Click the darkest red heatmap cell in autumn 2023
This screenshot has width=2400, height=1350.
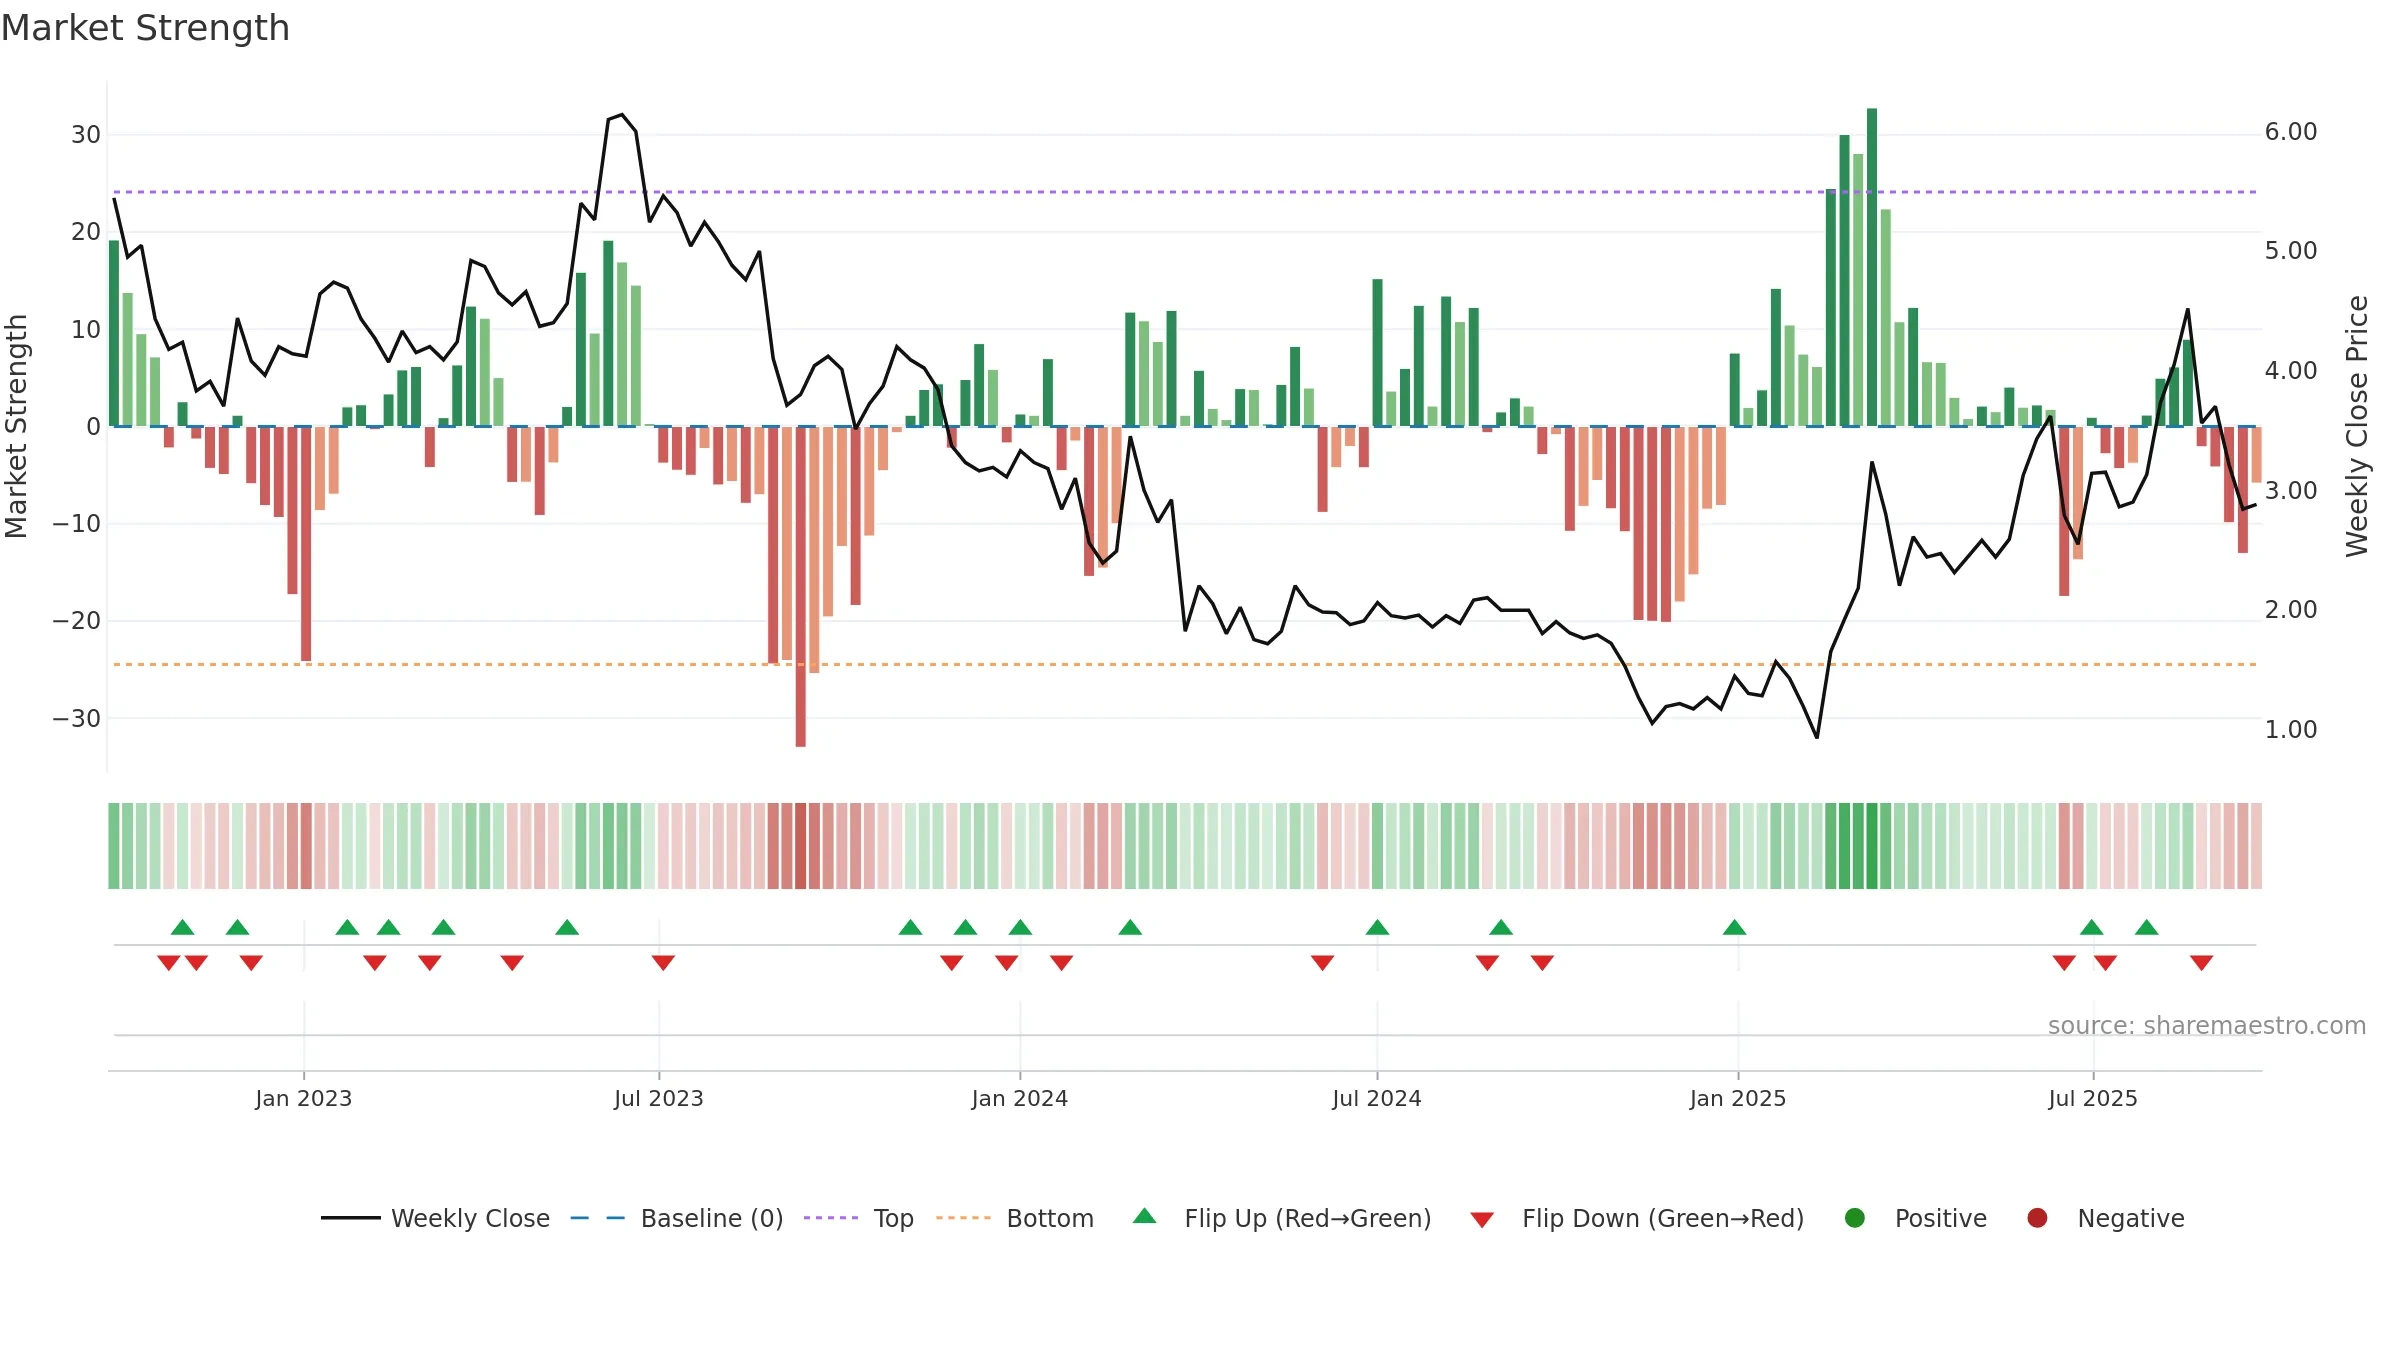point(801,846)
